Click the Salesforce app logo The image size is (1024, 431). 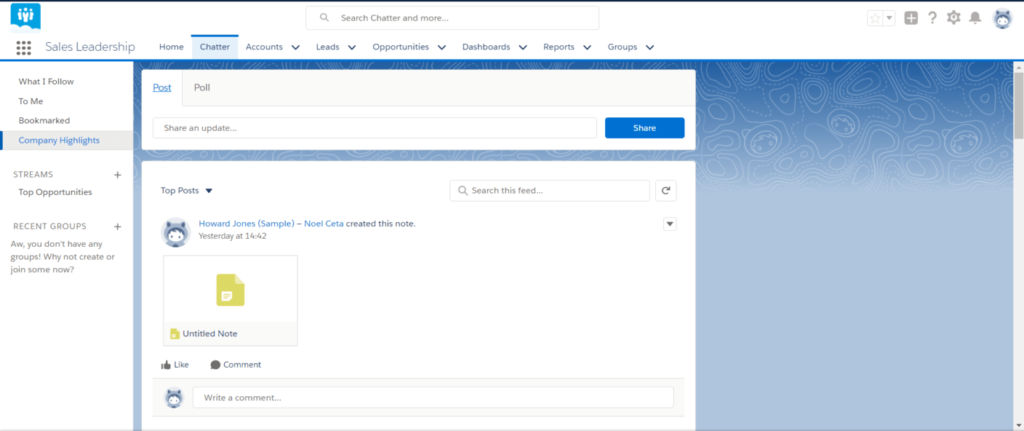click(x=25, y=17)
